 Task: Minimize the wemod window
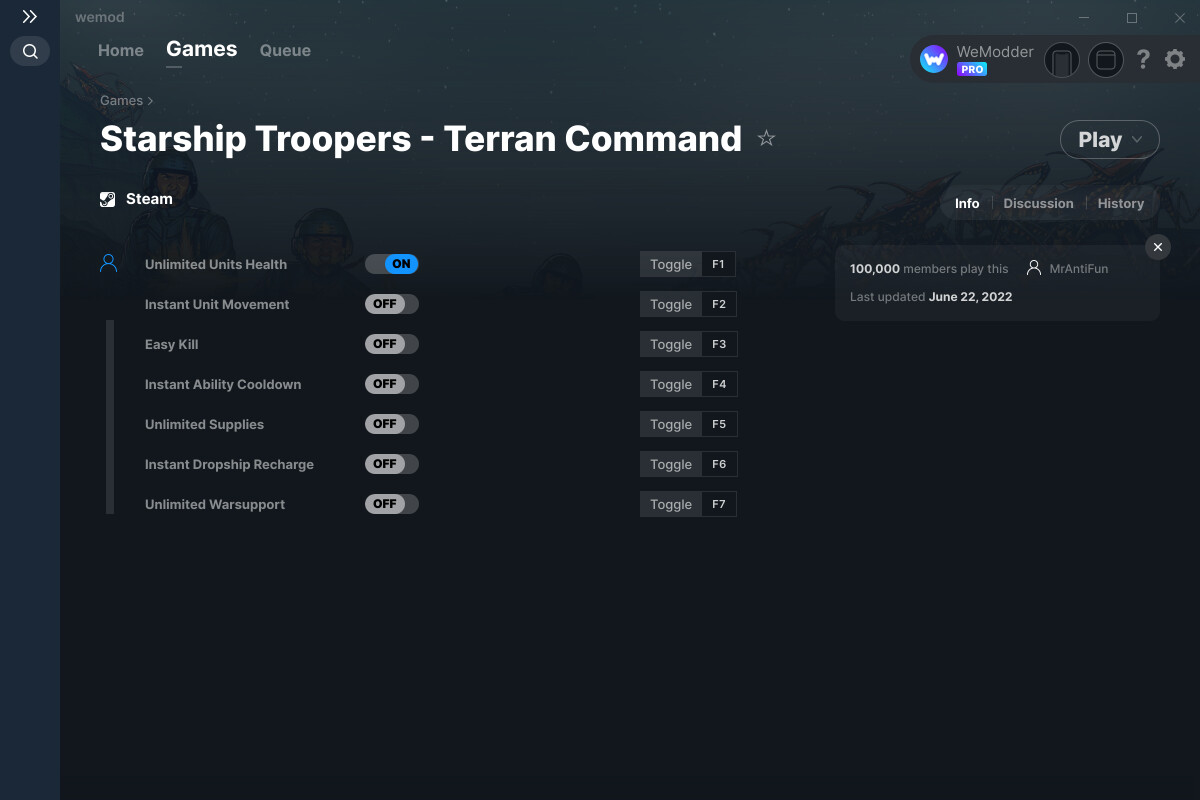coord(1085,18)
